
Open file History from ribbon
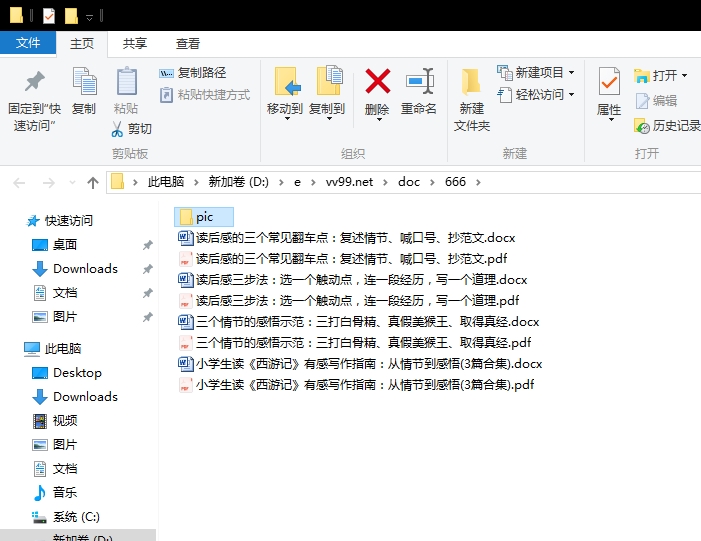667,126
